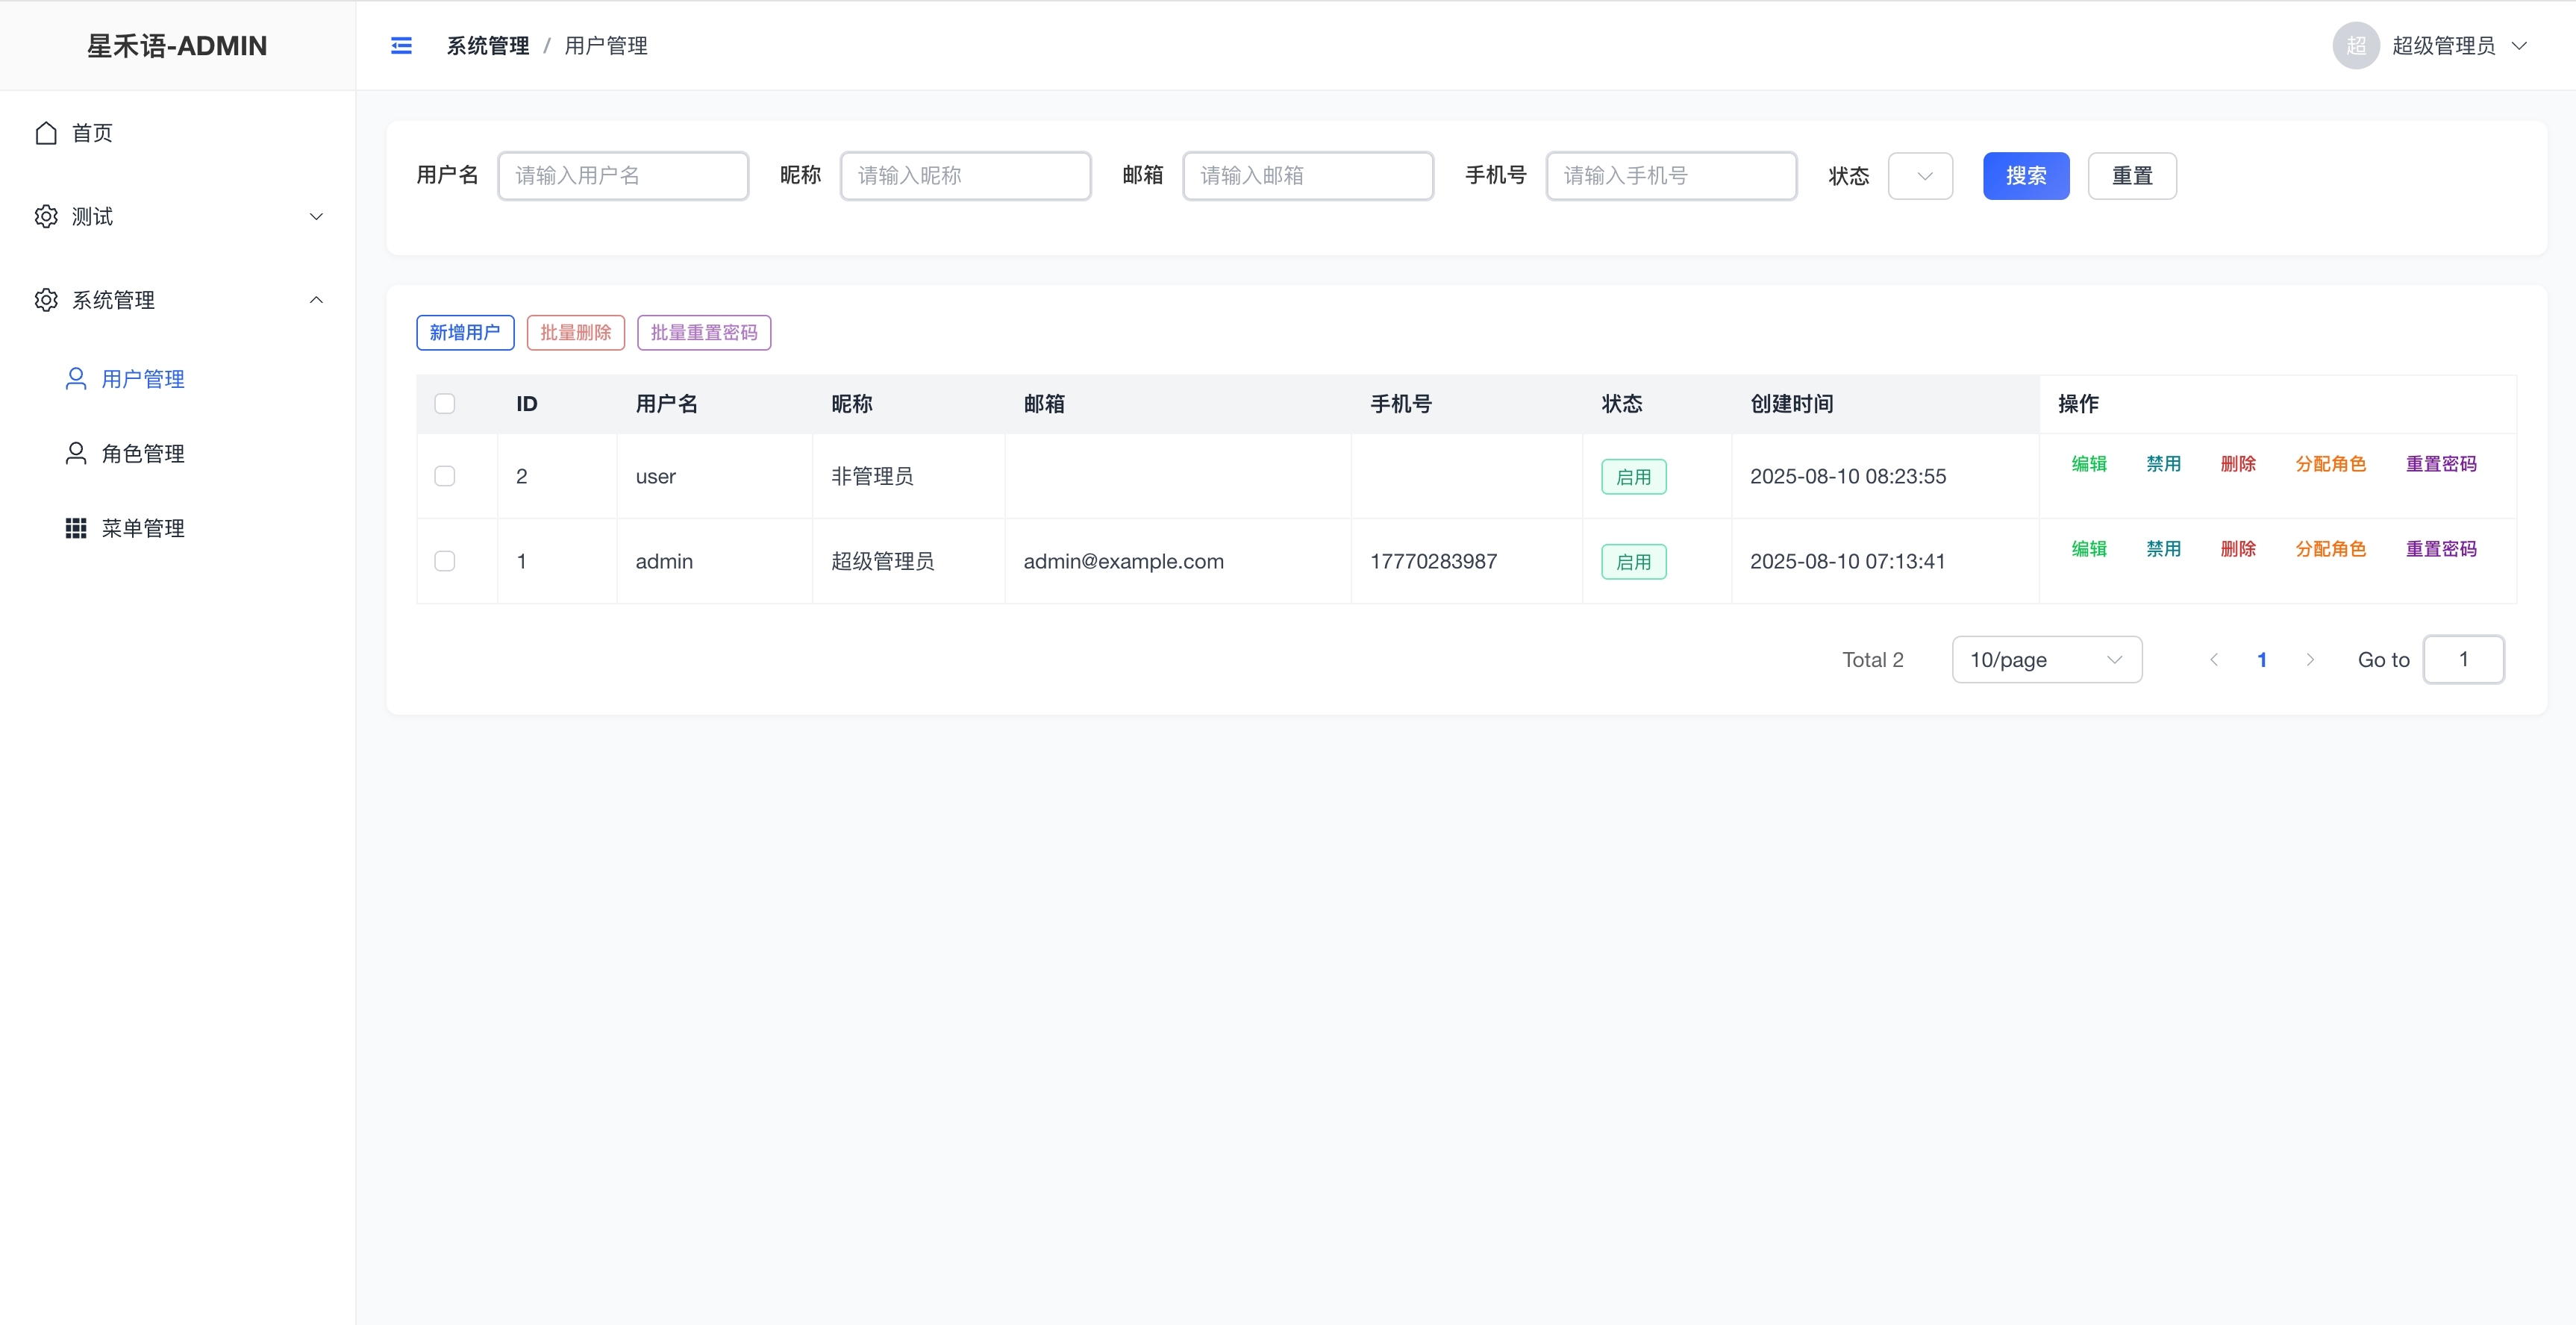The height and width of the screenshot is (1325, 2576).
Task: Click the 批量重置密码 button
Action: 704,333
